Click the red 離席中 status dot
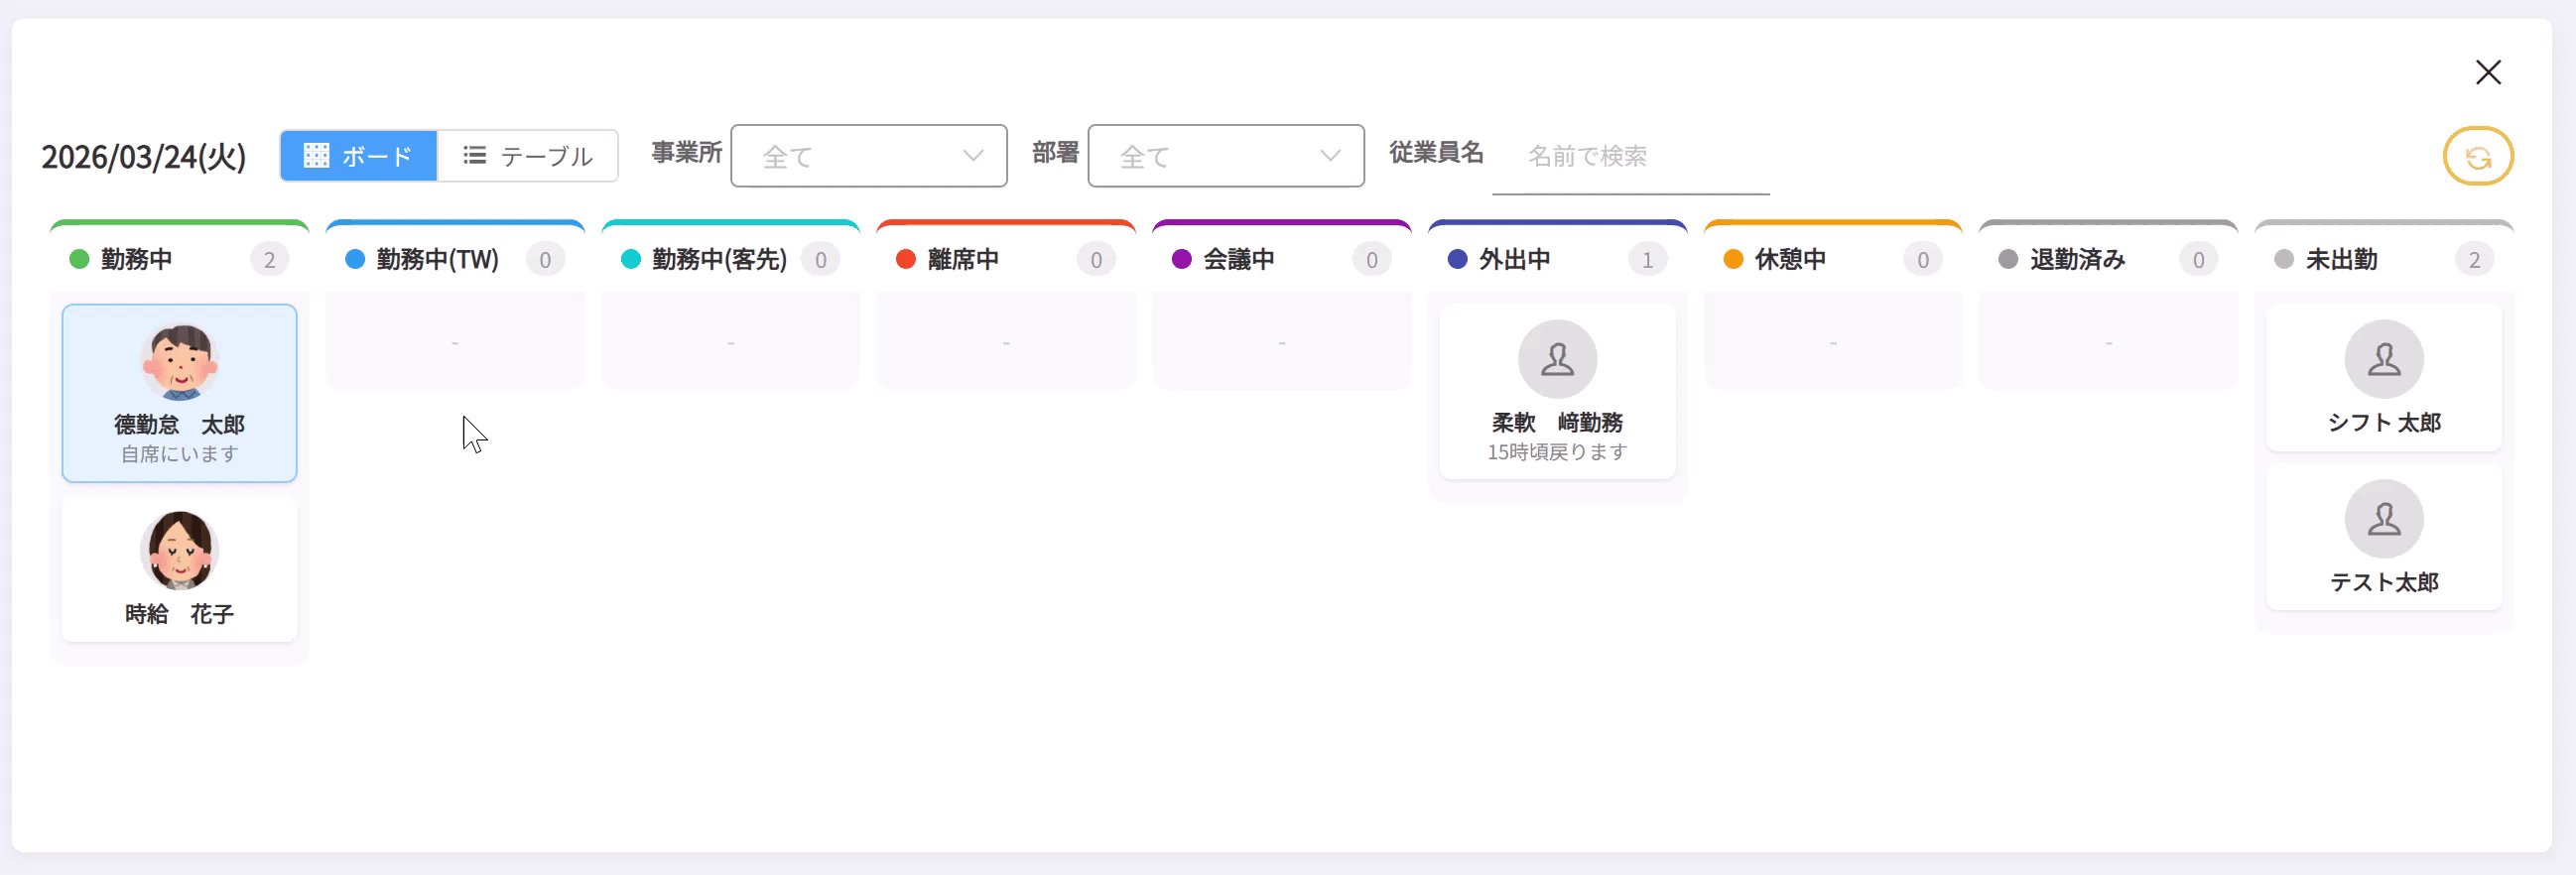 click(906, 260)
